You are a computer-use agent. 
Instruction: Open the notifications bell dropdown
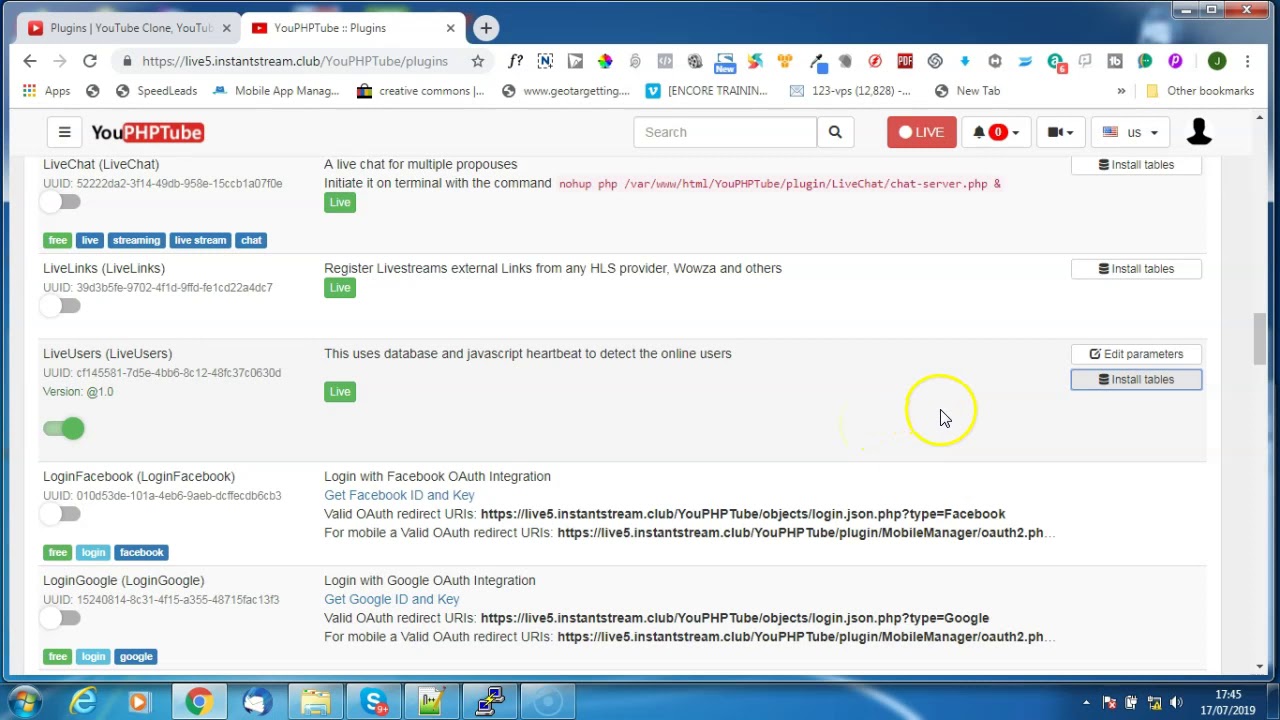pyautogui.click(x=995, y=132)
